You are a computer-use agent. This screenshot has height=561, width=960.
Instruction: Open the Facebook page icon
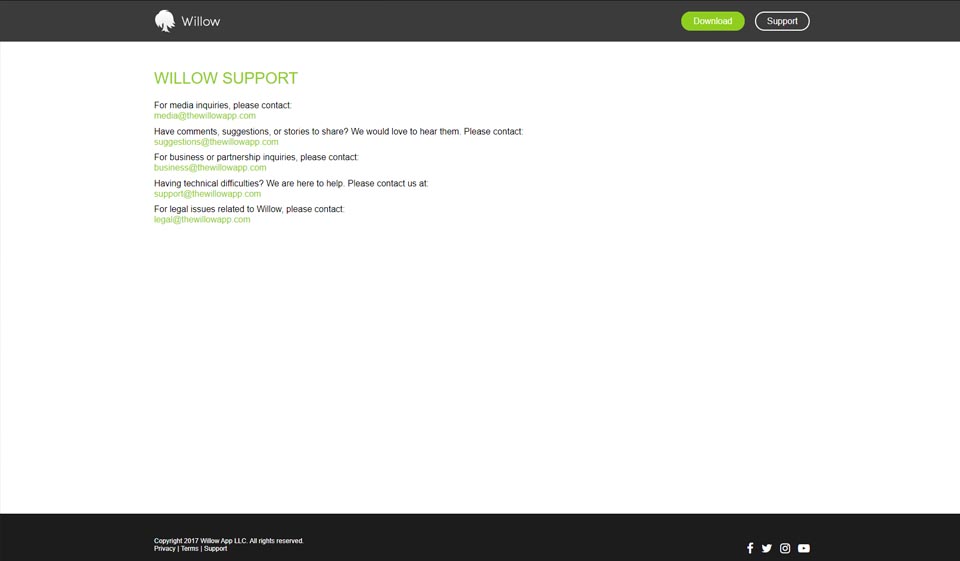[750, 548]
